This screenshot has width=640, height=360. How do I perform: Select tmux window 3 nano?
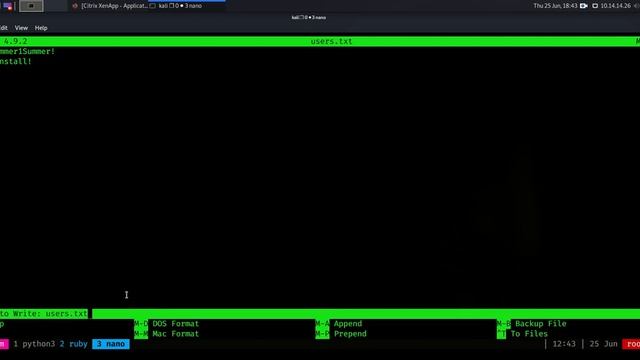[111, 344]
